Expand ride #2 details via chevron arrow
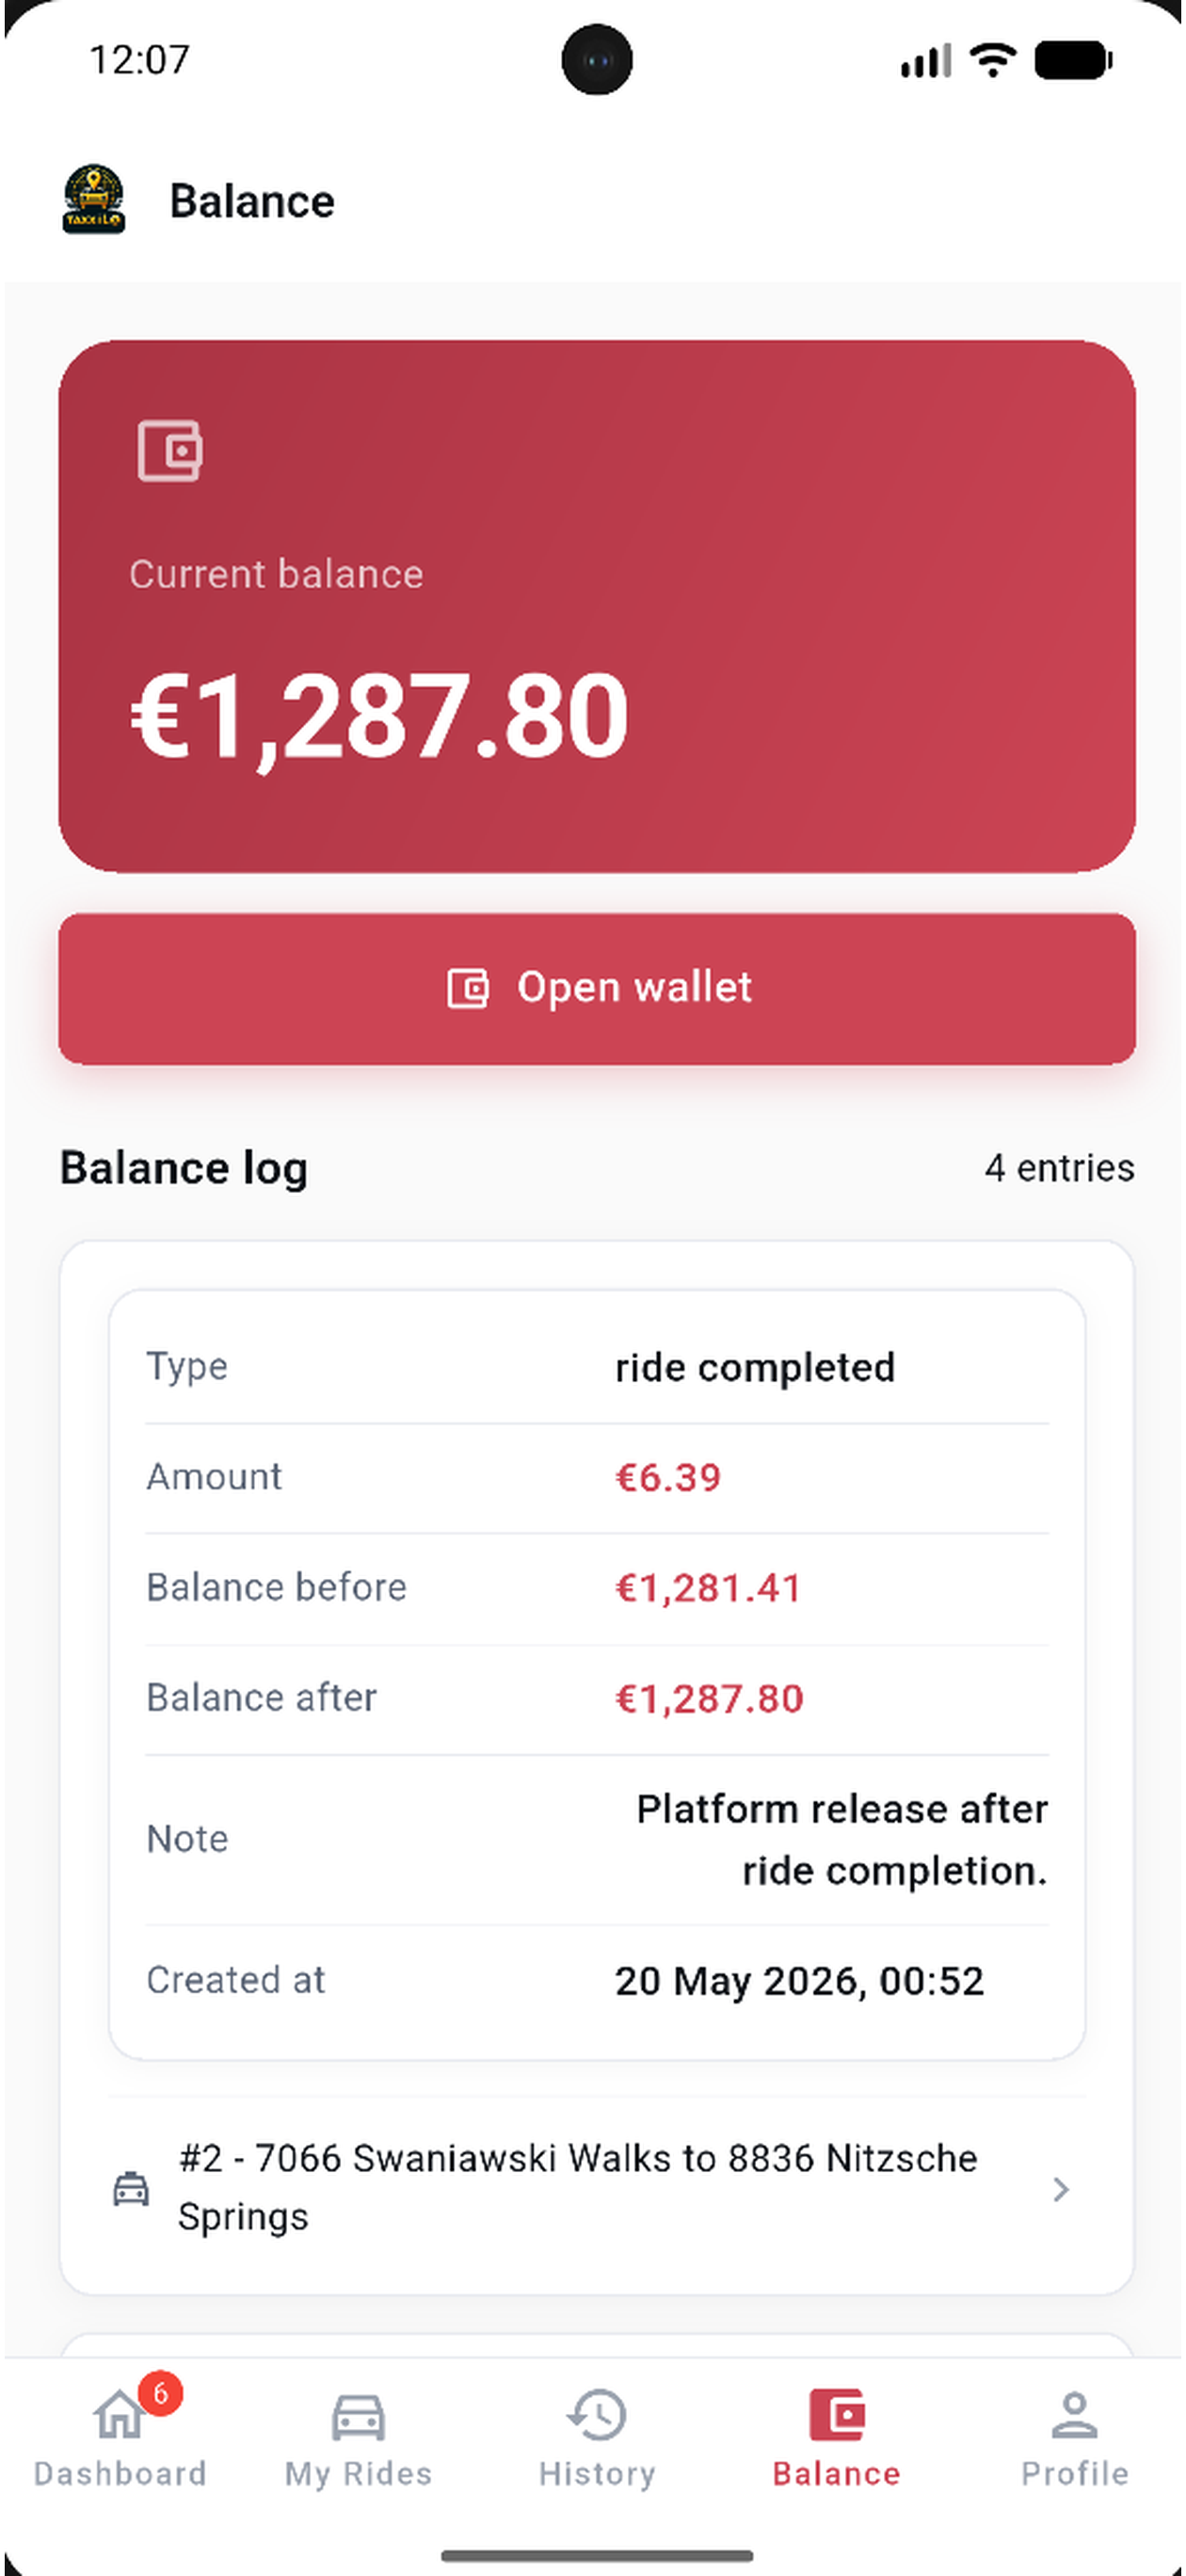Viewport: 1186px width, 2576px height. coord(1061,2189)
